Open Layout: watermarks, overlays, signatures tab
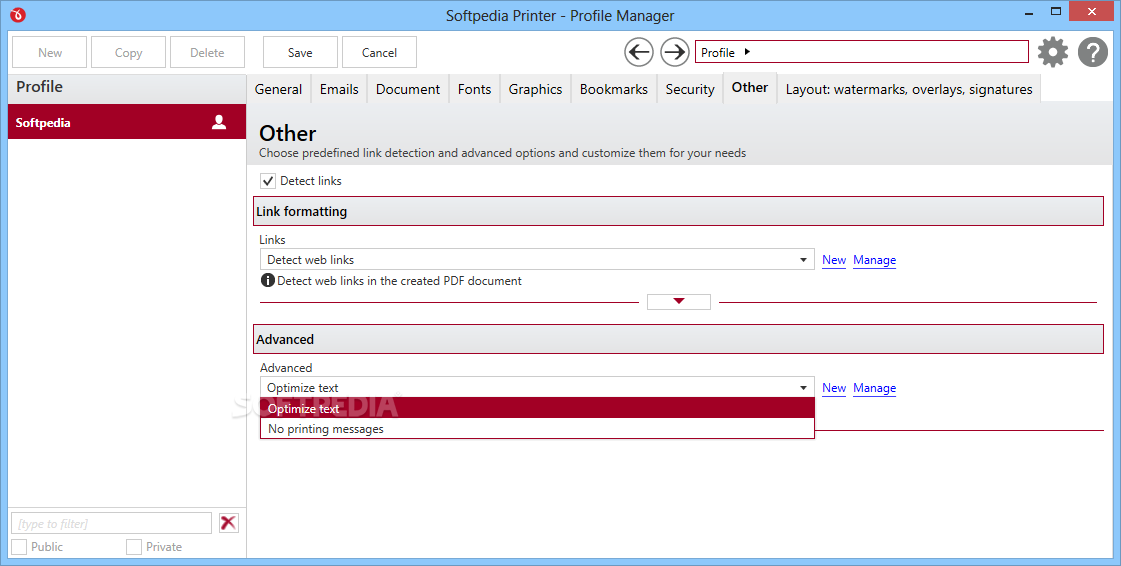 (x=909, y=89)
